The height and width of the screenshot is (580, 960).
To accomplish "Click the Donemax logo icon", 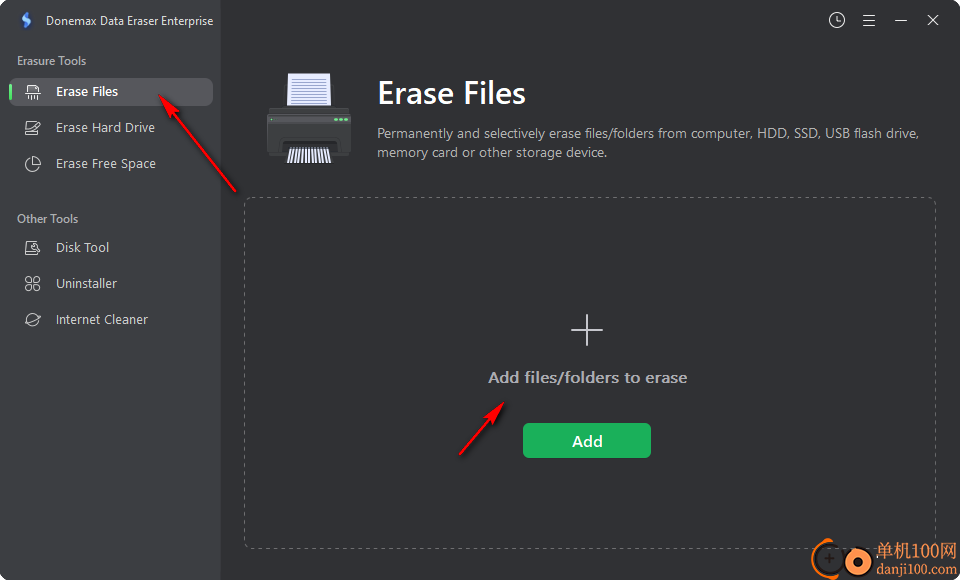I will (26, 20).
